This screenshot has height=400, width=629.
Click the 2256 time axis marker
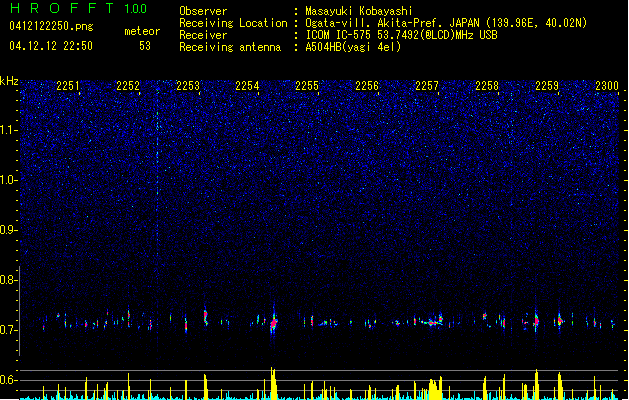[367, 86]
